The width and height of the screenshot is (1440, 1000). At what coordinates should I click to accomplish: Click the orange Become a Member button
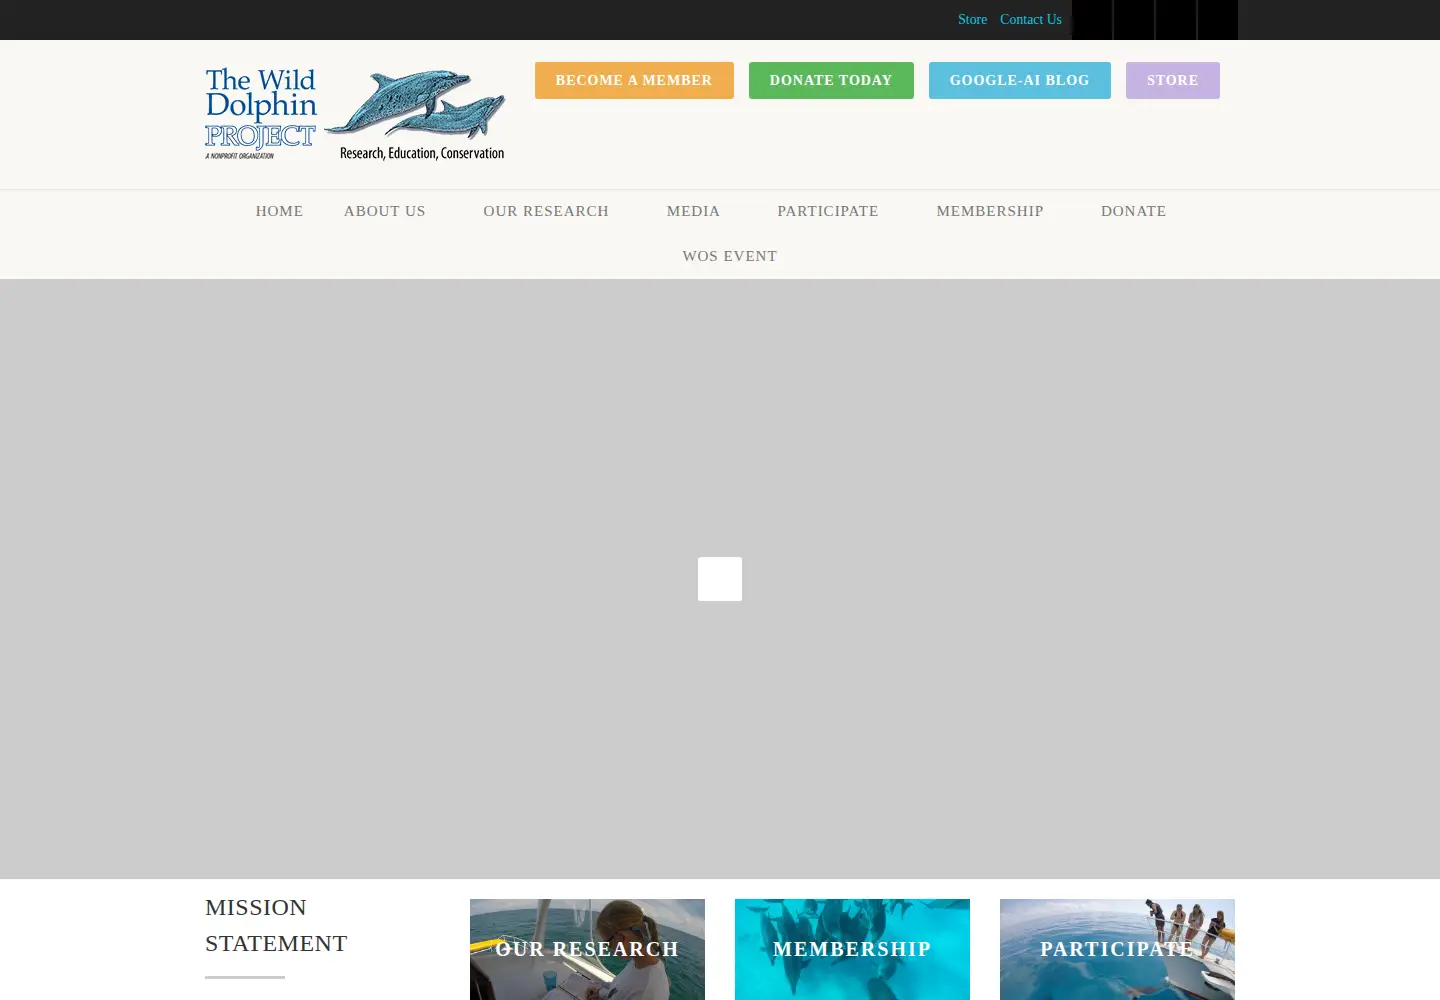click(x=634, y=80)
